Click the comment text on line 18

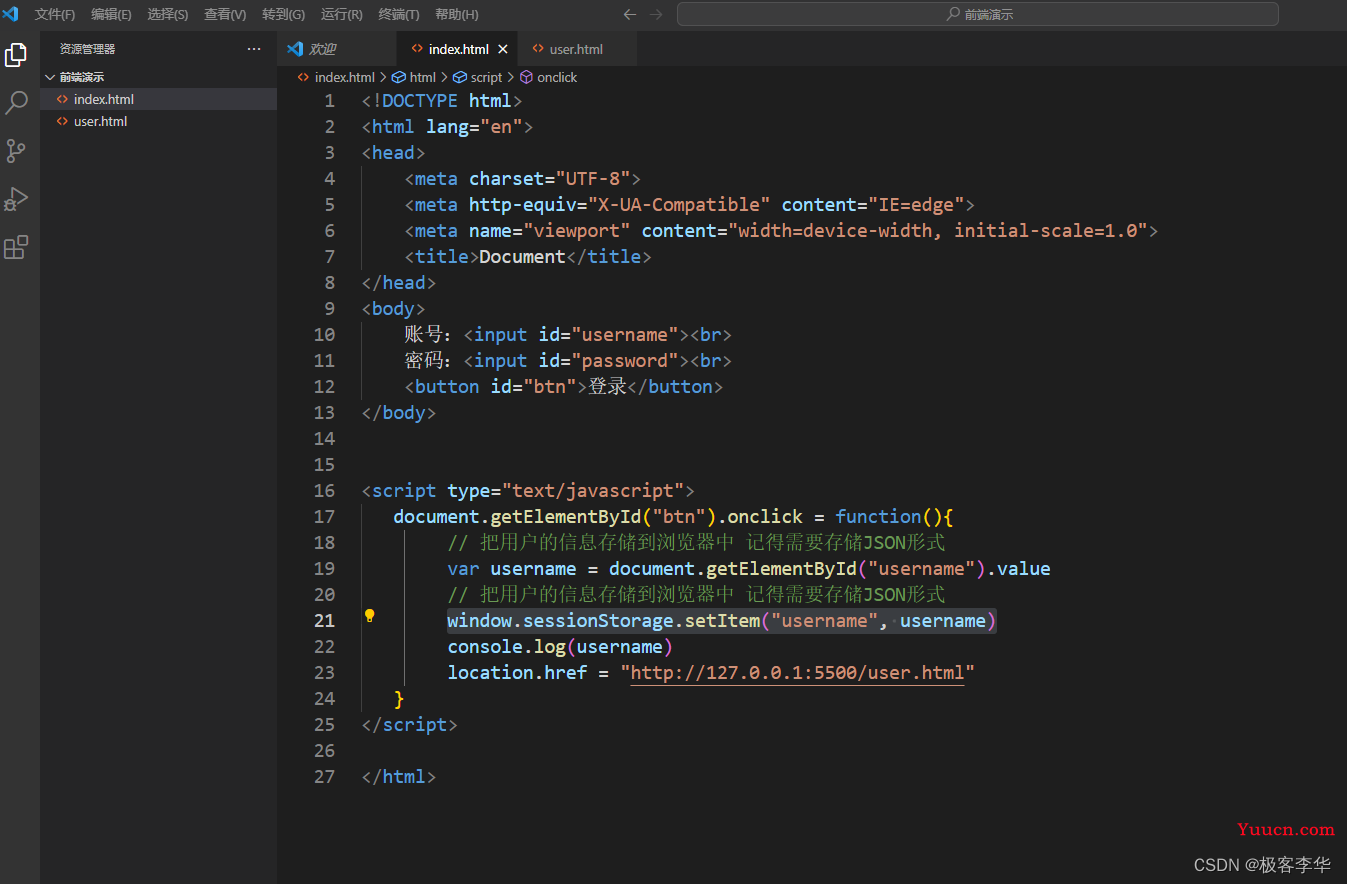696,542
